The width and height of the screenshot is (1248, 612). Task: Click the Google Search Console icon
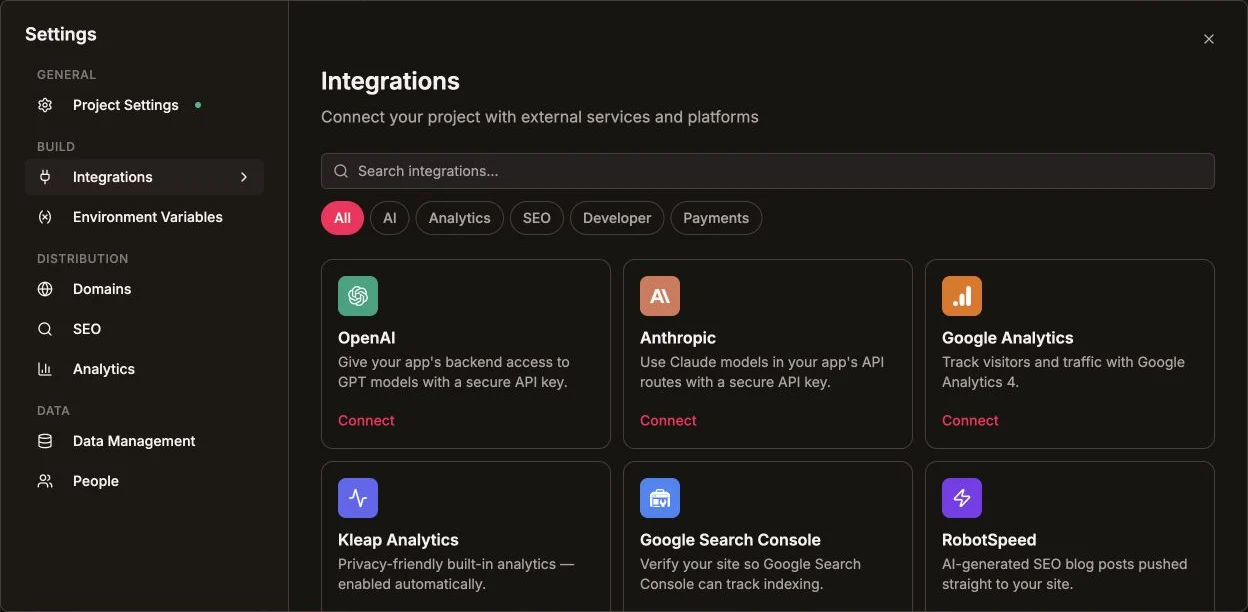click(660, 498)
